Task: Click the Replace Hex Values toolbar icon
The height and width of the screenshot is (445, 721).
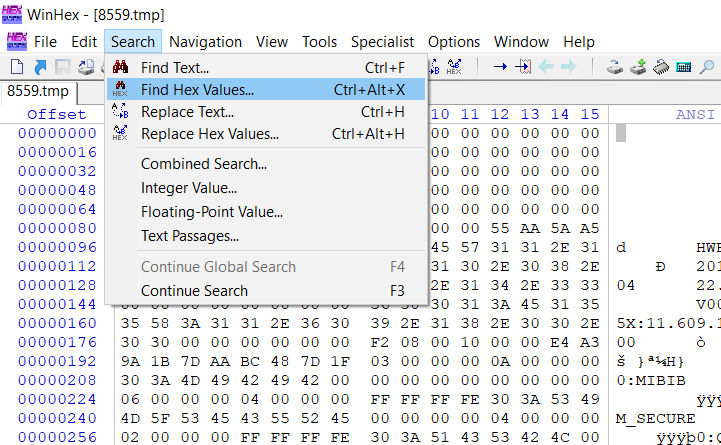Action: [454, 67]
